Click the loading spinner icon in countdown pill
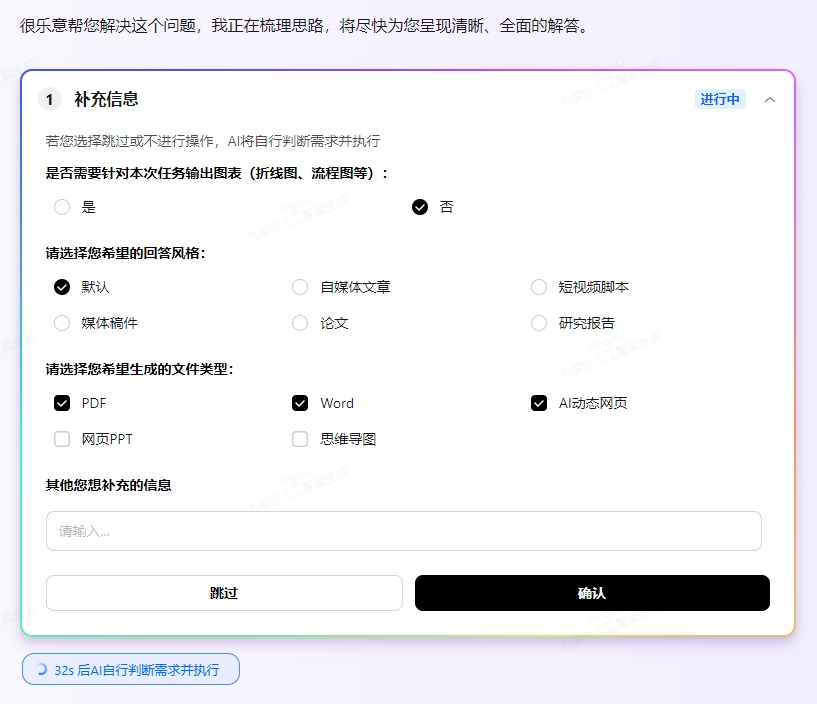This screenshot has width=817, height=704. [x=41, y=669]
